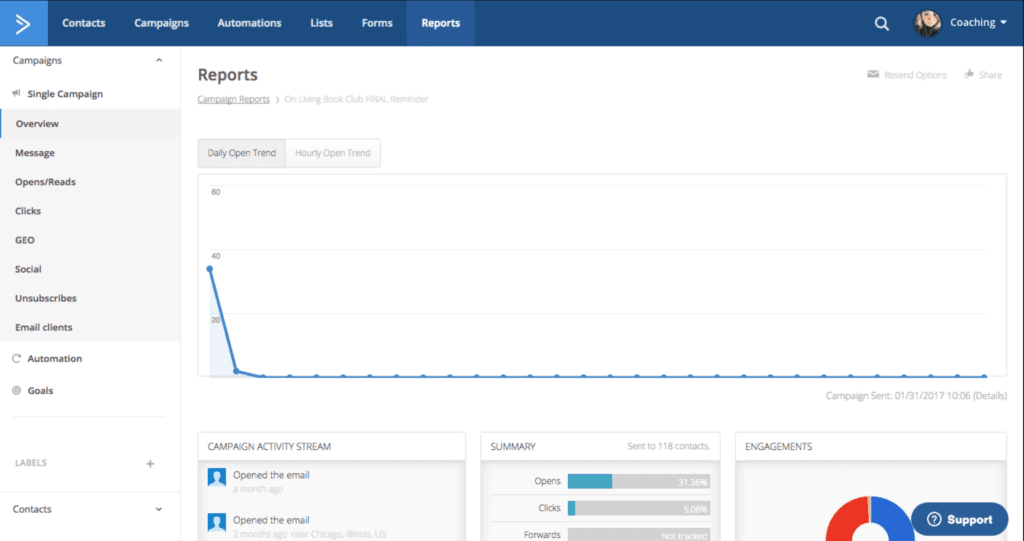
Task: Select Overview in the sidebar
Action: [90, 123]
